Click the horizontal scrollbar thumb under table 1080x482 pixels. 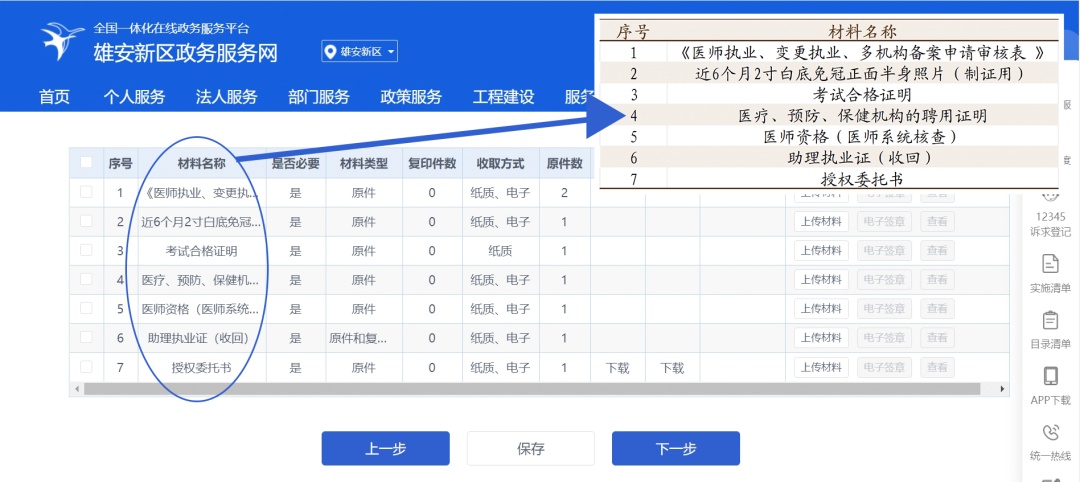coord(532,389)
